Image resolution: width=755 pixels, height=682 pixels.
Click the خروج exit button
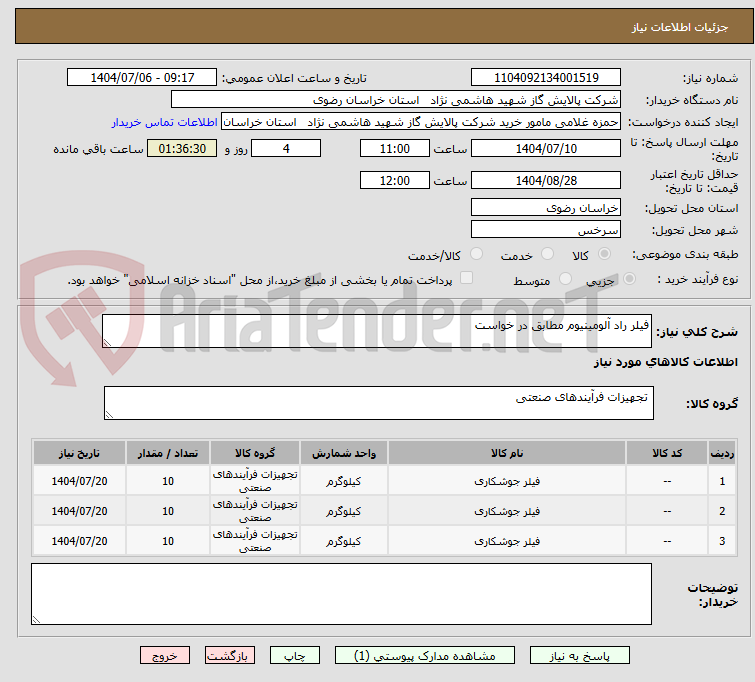[165, 656]
